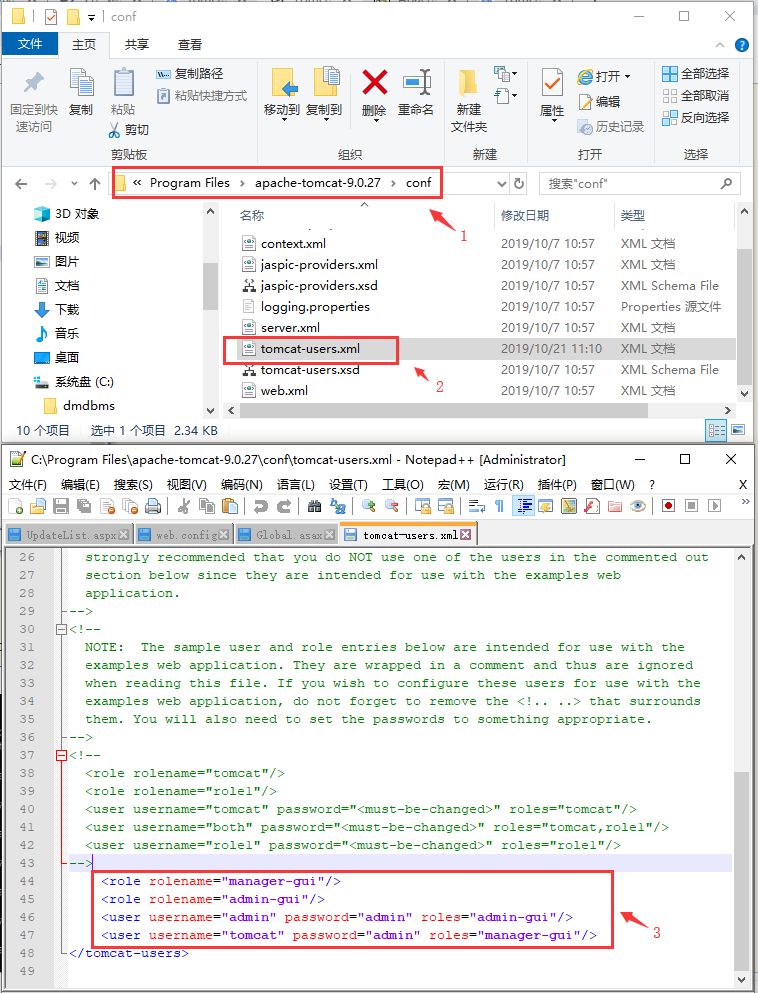Click Cut (剪切) in Explorer ribbon
This screenshot has height=993, width=758.
pos(129,130)
